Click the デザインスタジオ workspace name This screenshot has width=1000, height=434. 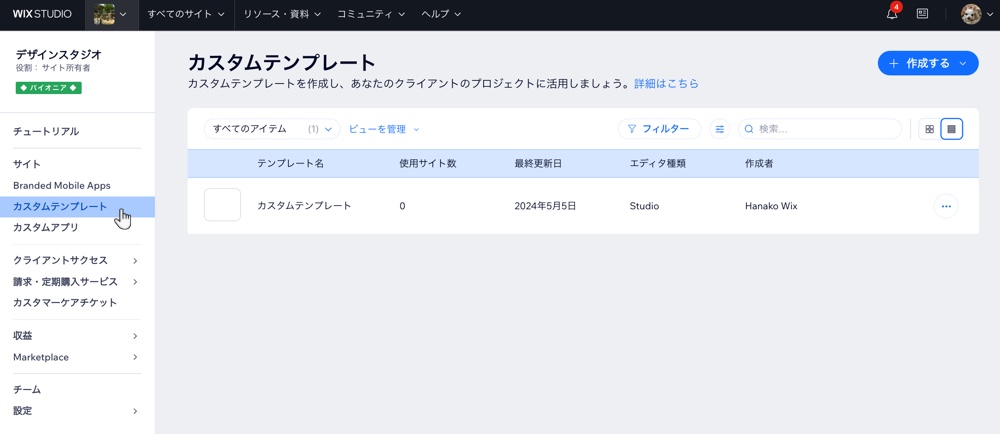pos(59,55)
